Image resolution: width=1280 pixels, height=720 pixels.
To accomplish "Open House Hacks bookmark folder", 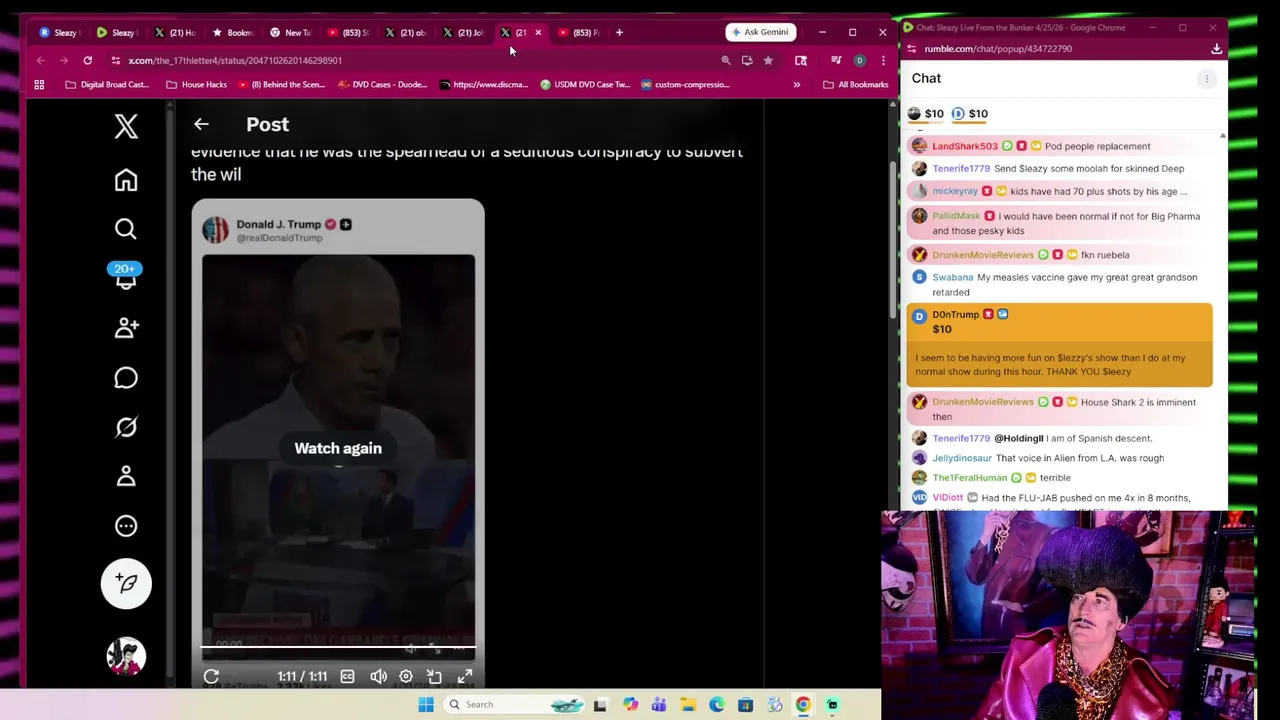I will tap(196, 84).
